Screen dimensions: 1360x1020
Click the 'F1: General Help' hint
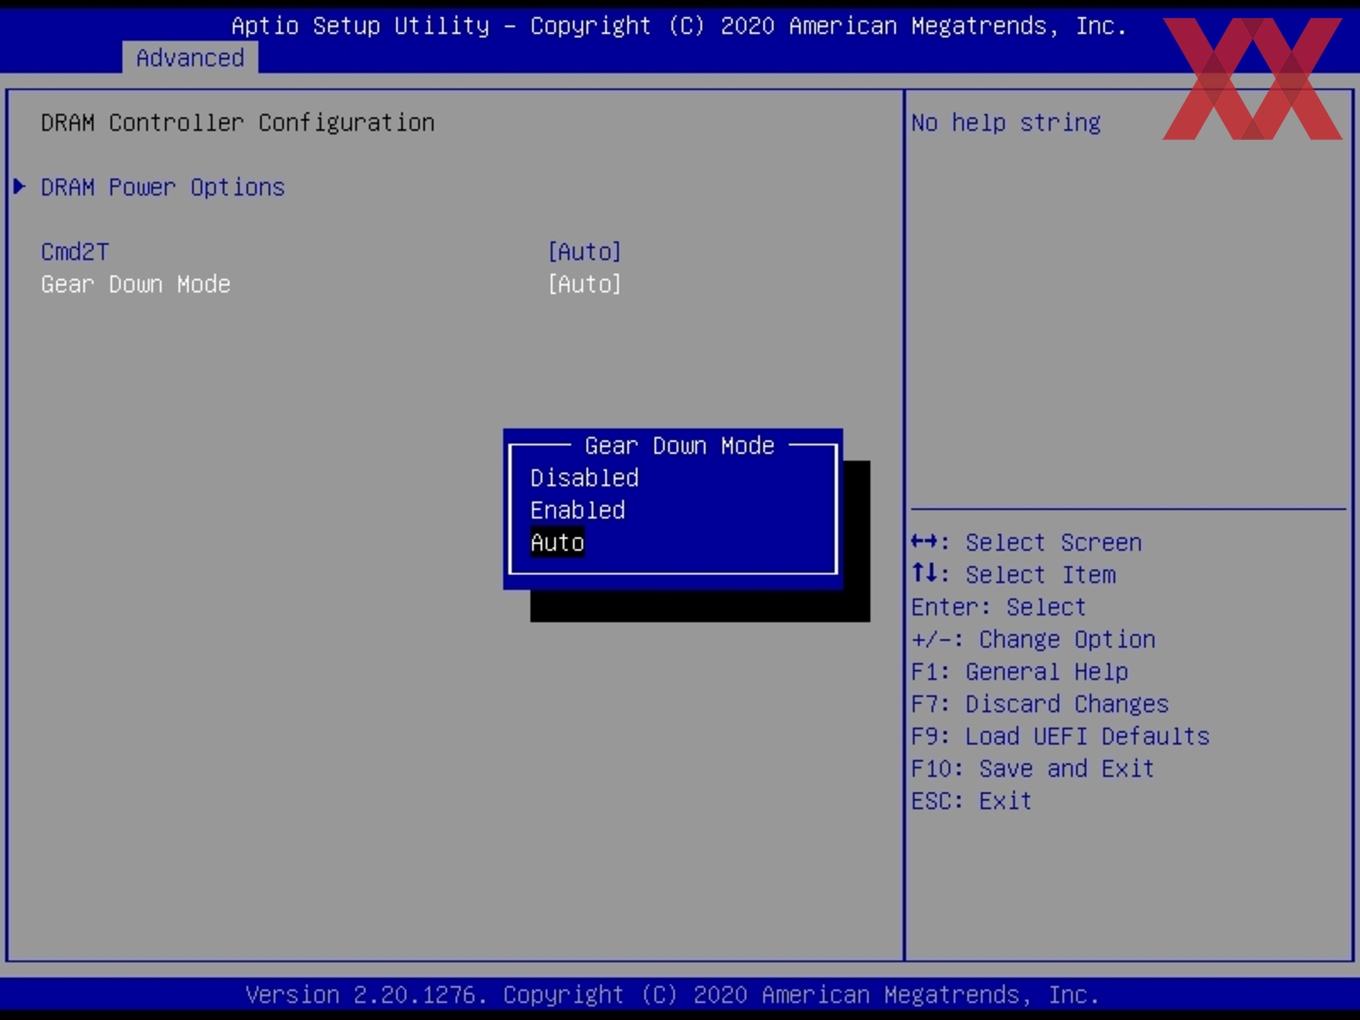1019,672
